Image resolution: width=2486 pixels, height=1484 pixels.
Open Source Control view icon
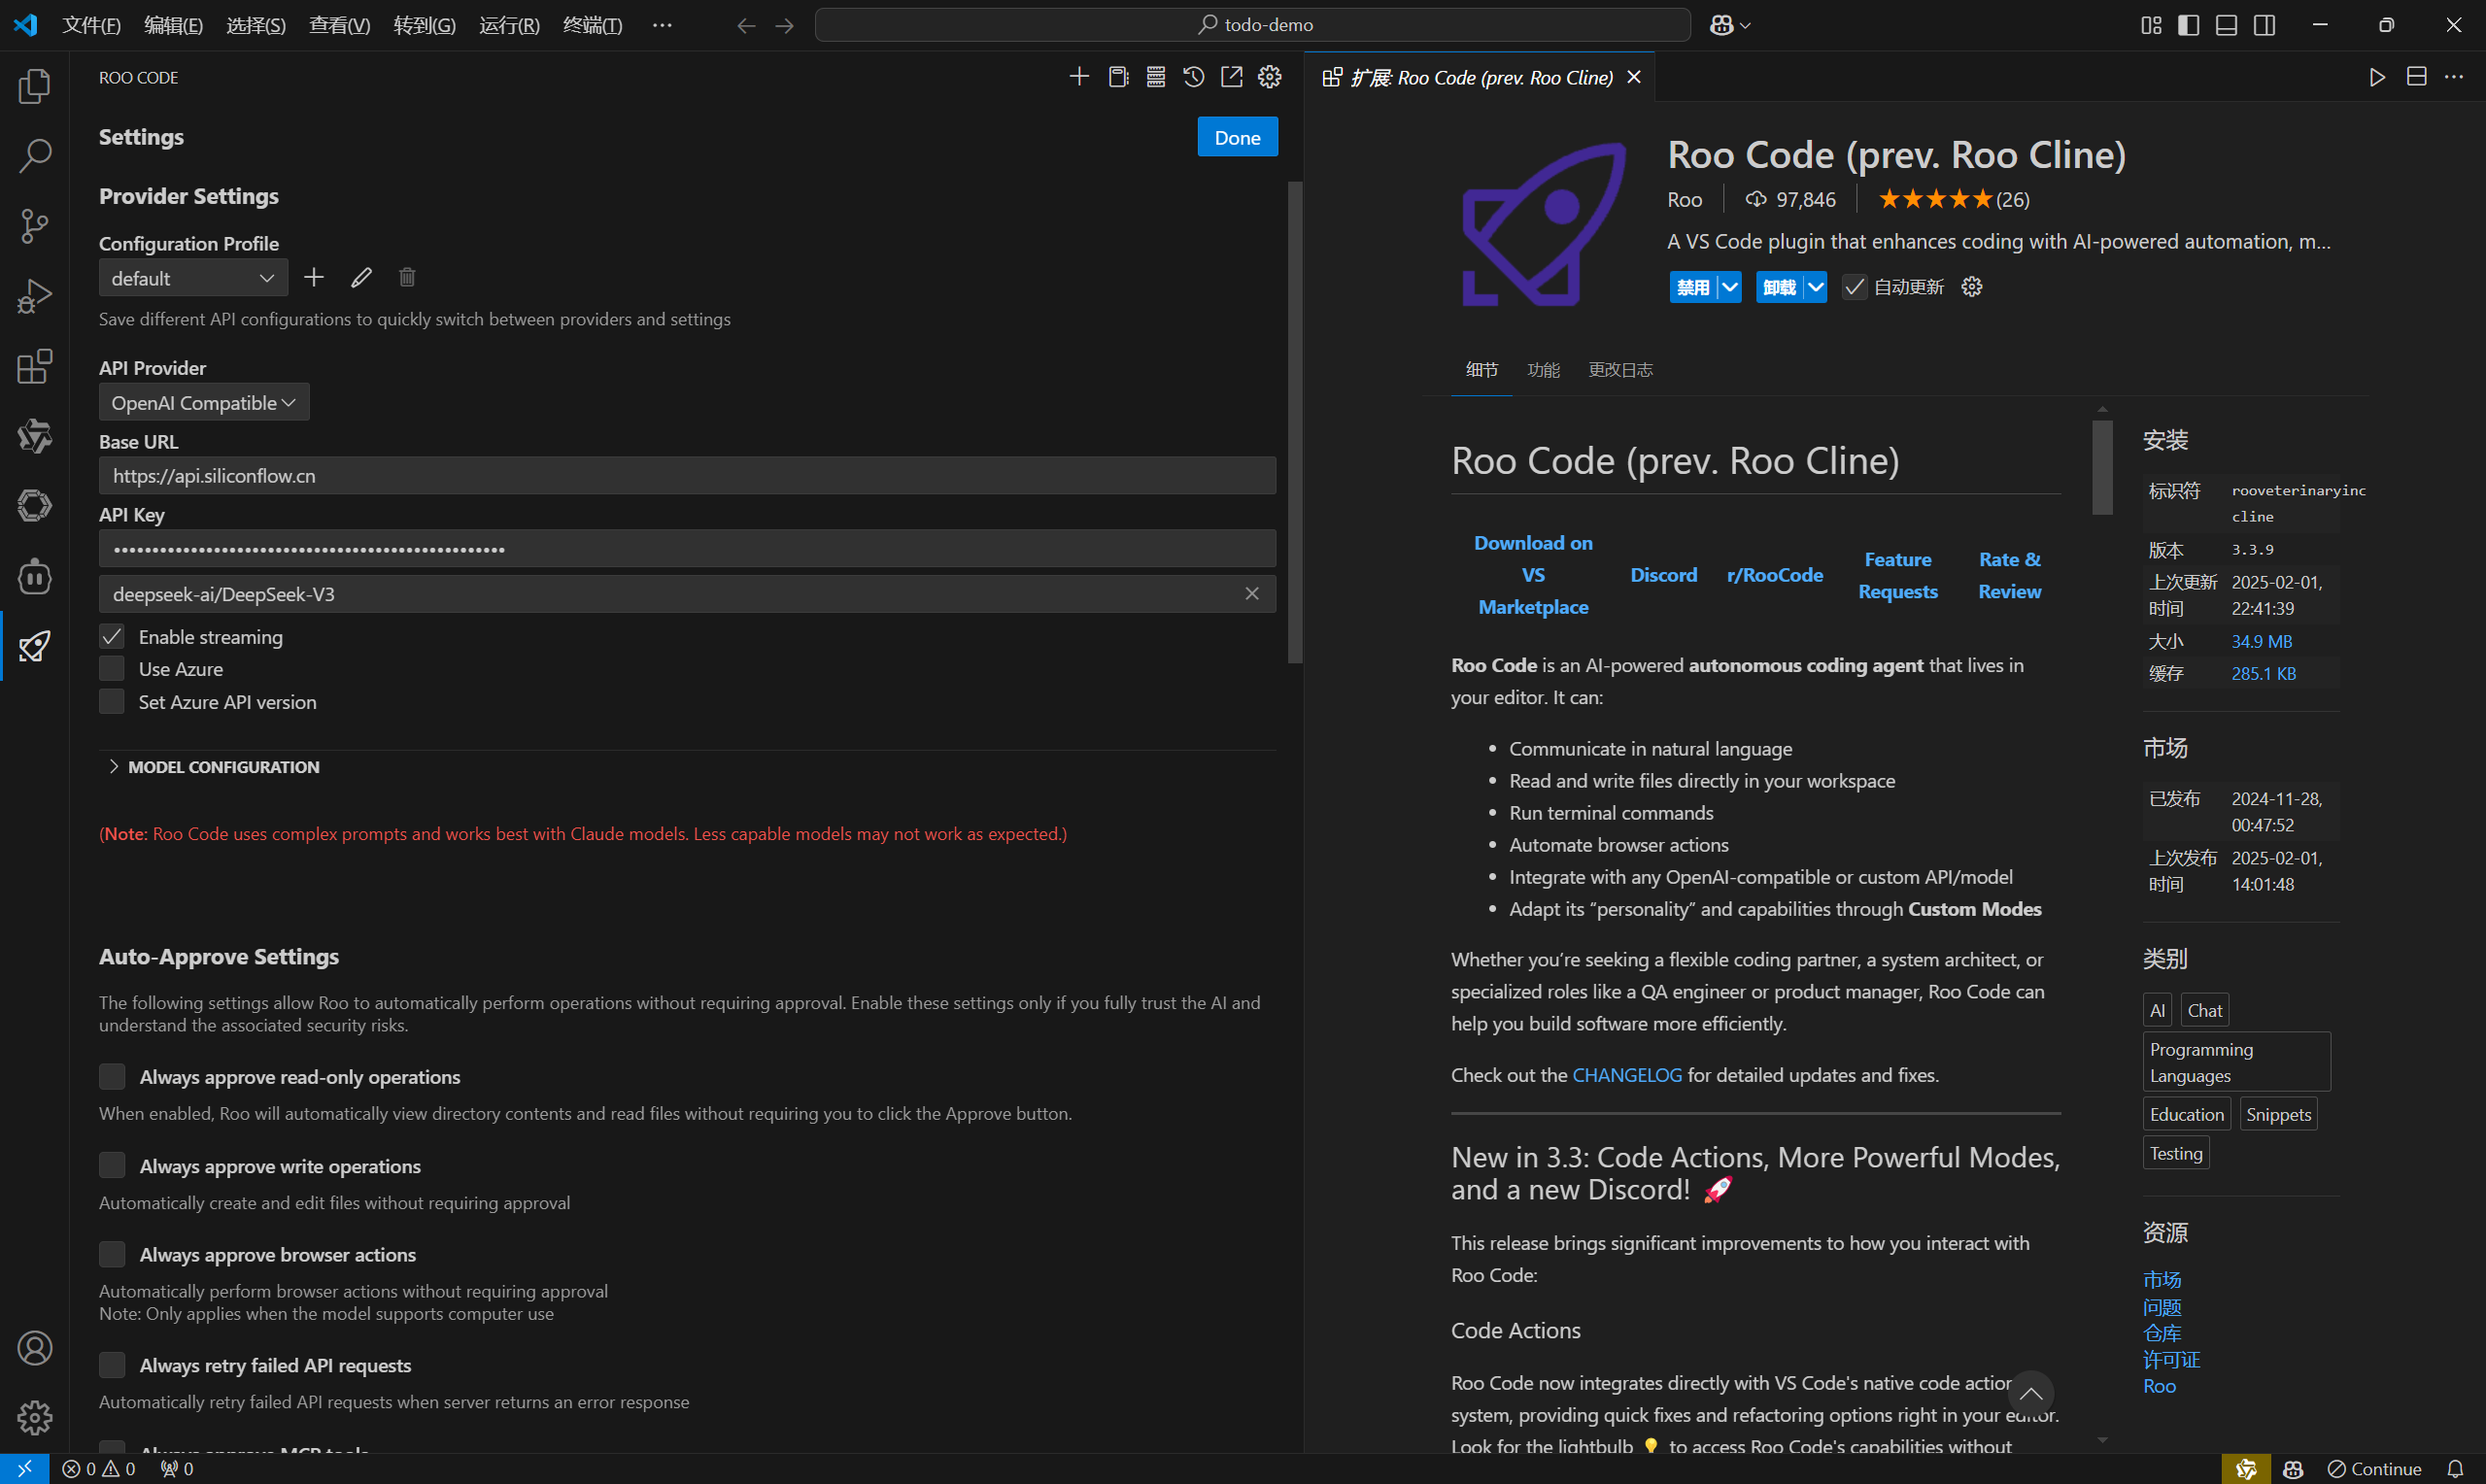click(35, 226)
